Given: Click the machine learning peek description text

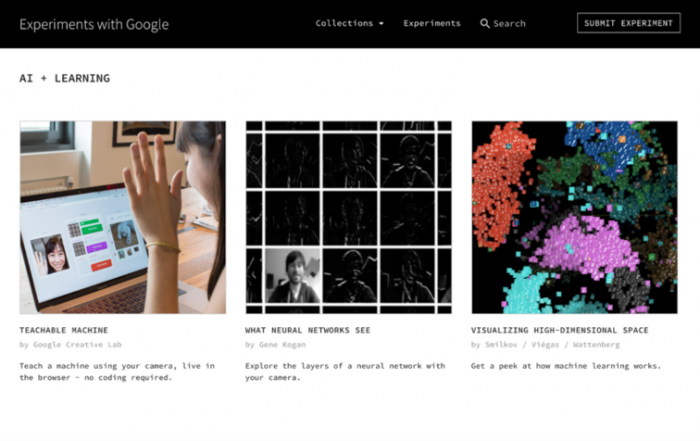Looking at the screenshot, I should click(566, 366).
